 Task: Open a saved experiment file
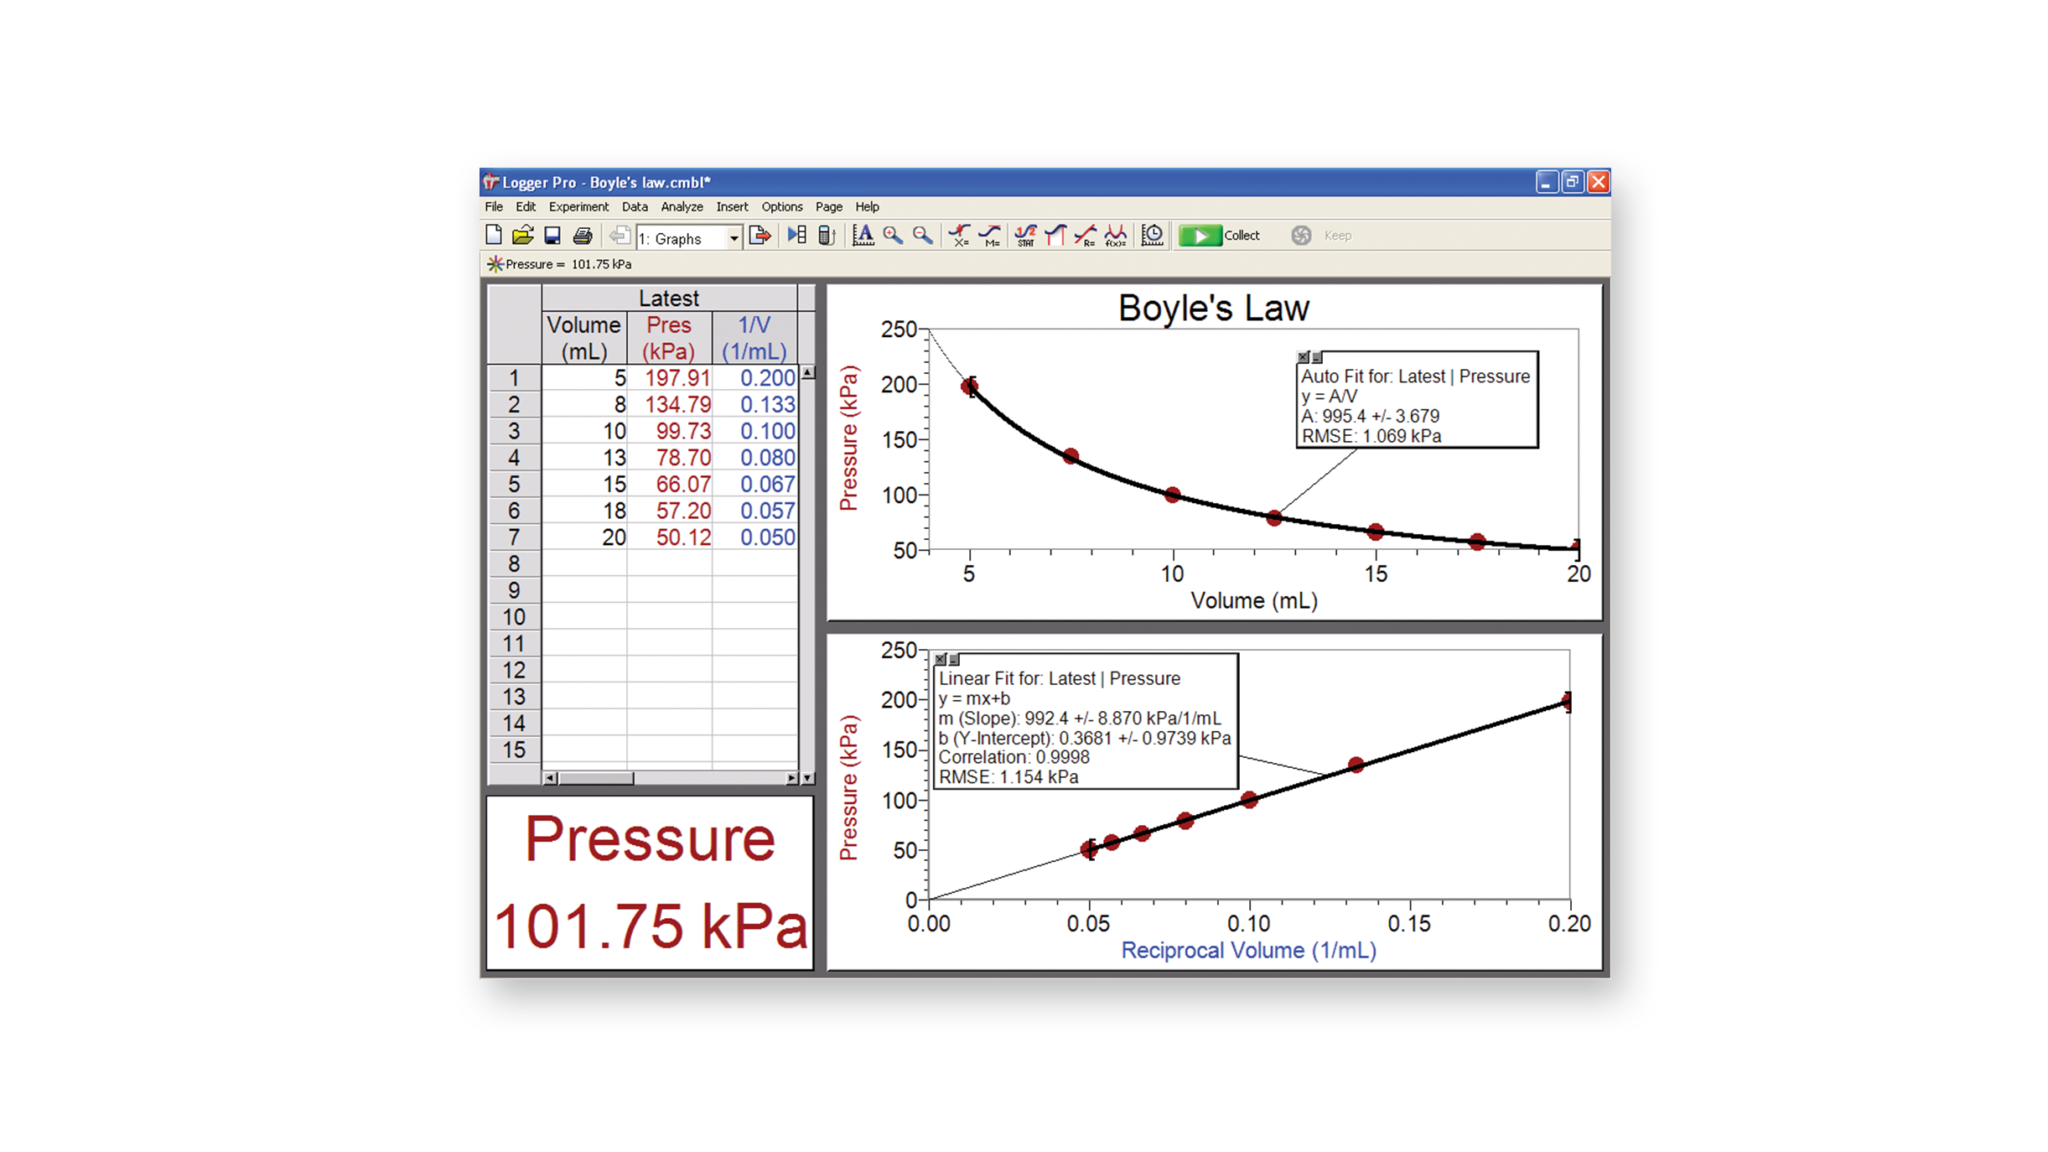524,236
